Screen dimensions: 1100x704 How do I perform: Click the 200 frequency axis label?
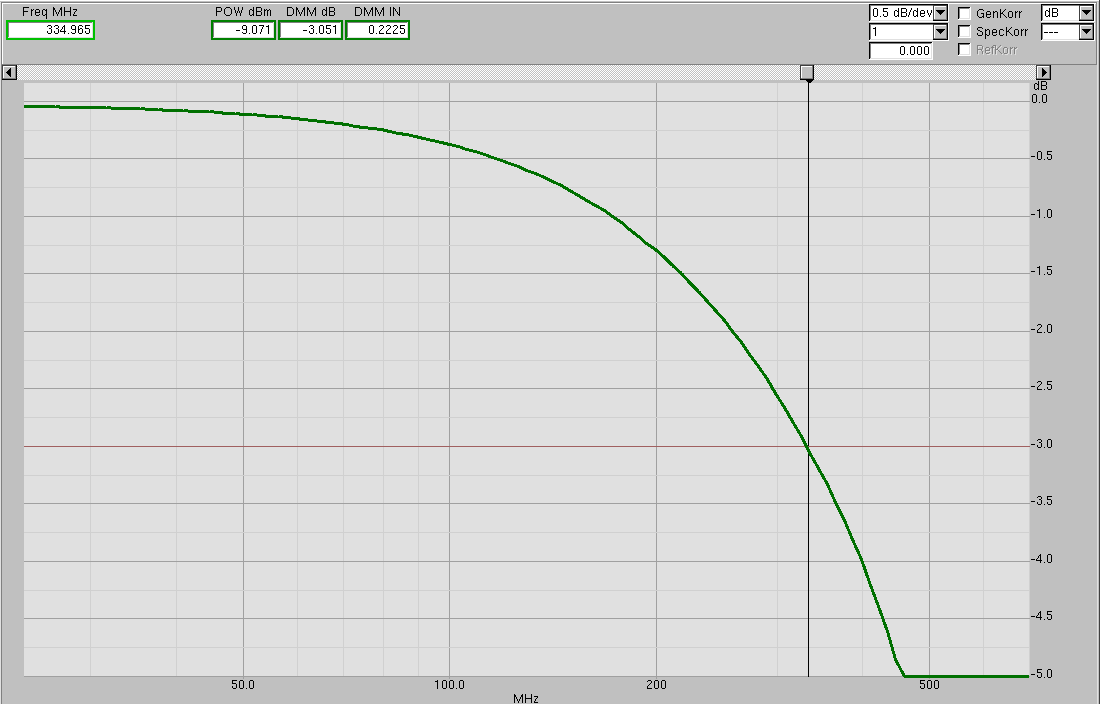coord(656,684)
